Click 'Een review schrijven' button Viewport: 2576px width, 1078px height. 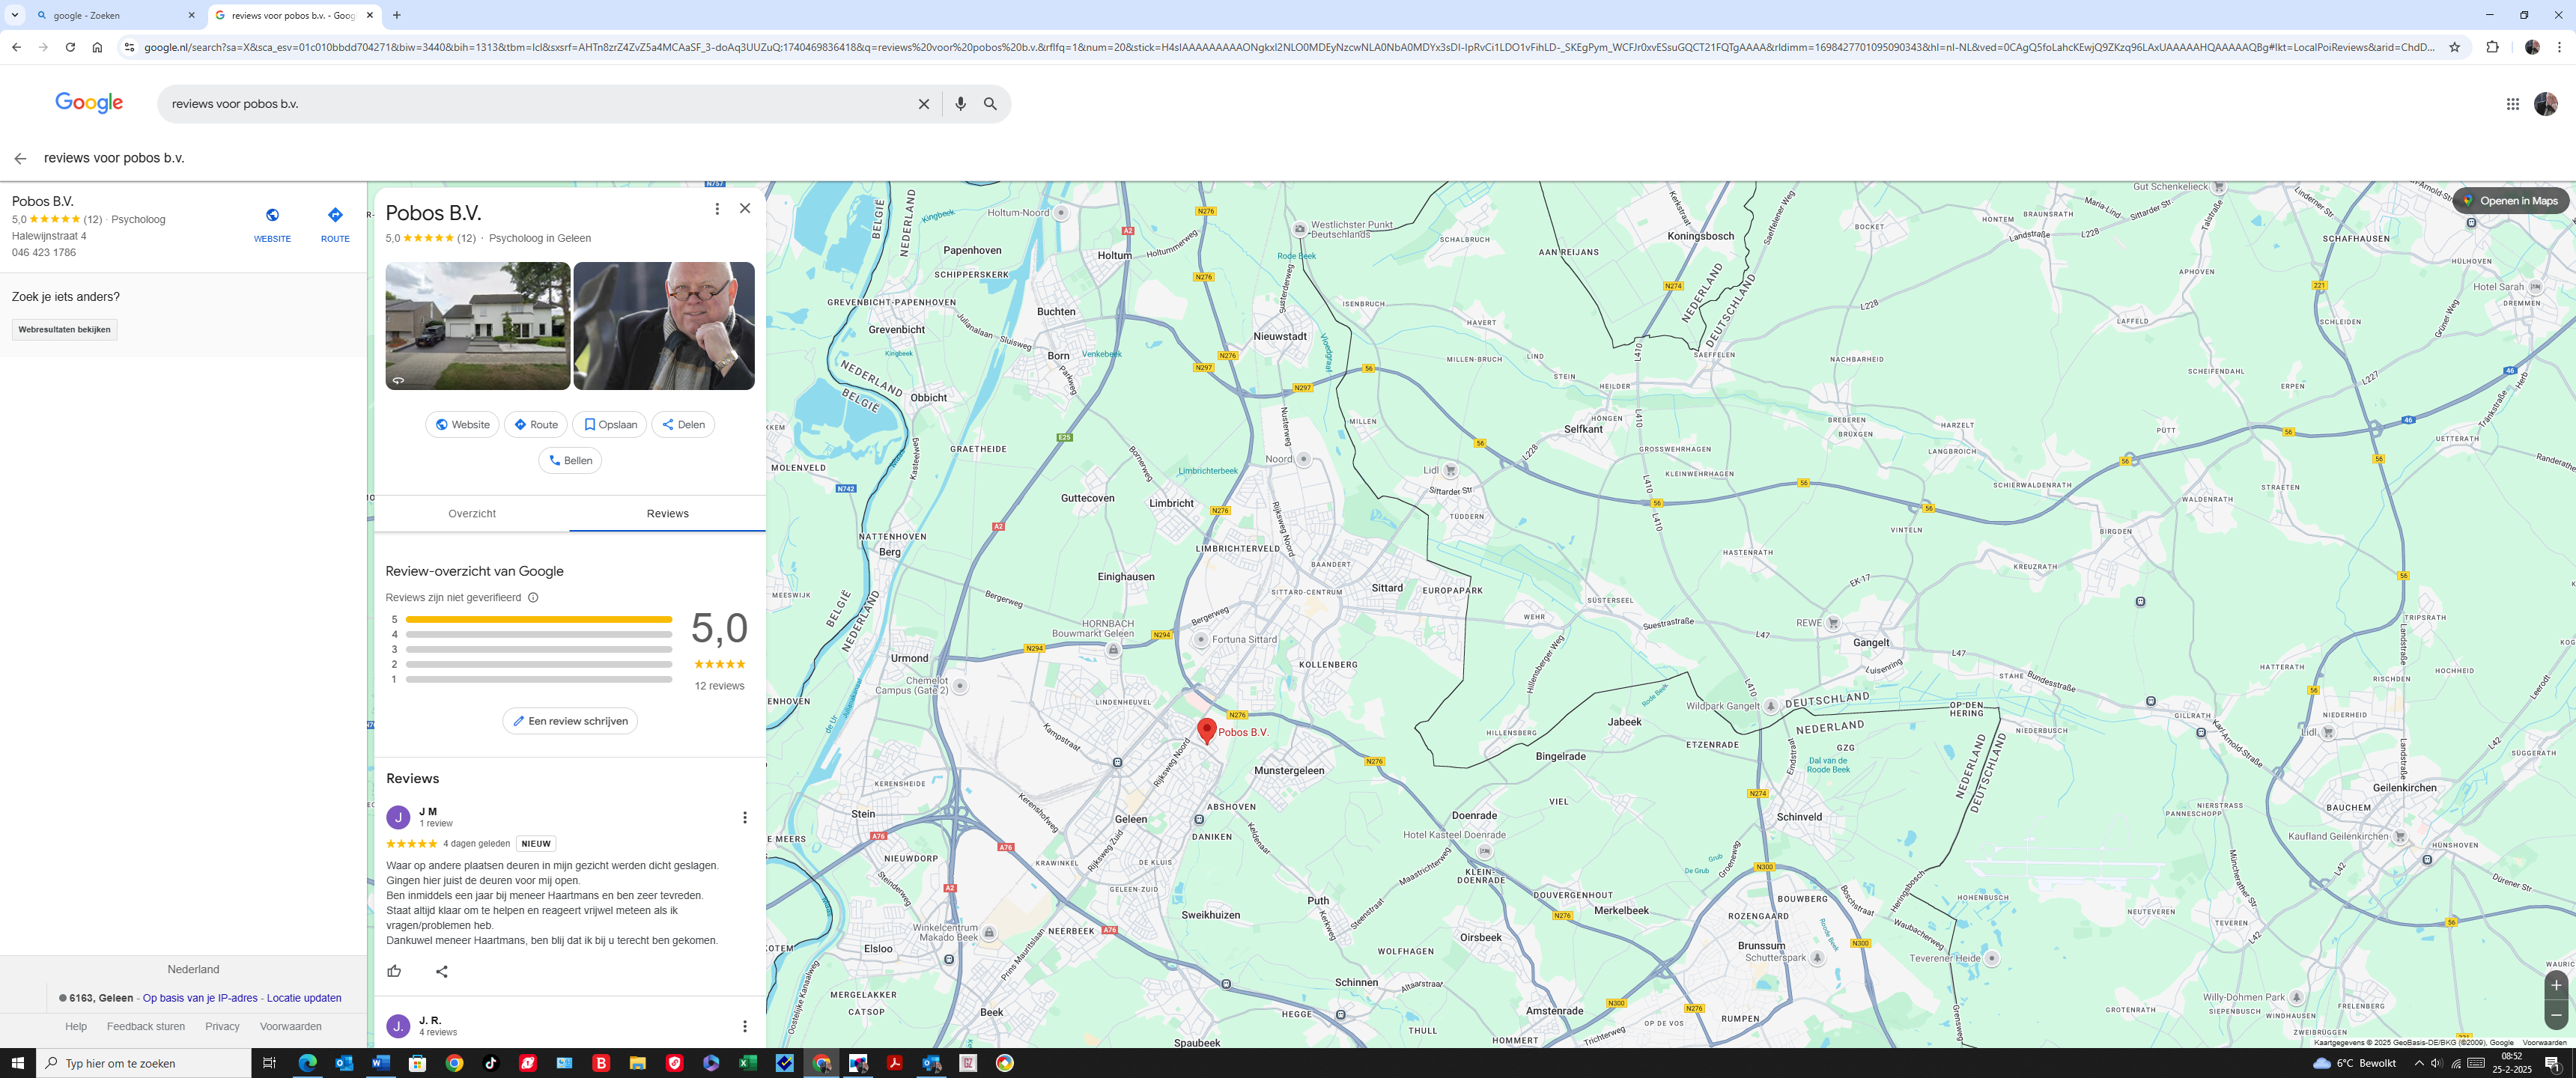[x=570, y=721]
